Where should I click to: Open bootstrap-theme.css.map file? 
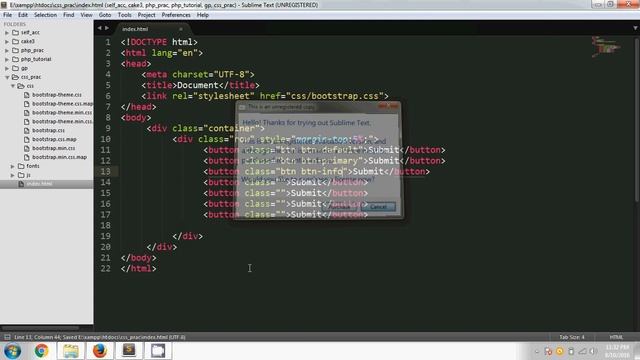coord(62,104)
